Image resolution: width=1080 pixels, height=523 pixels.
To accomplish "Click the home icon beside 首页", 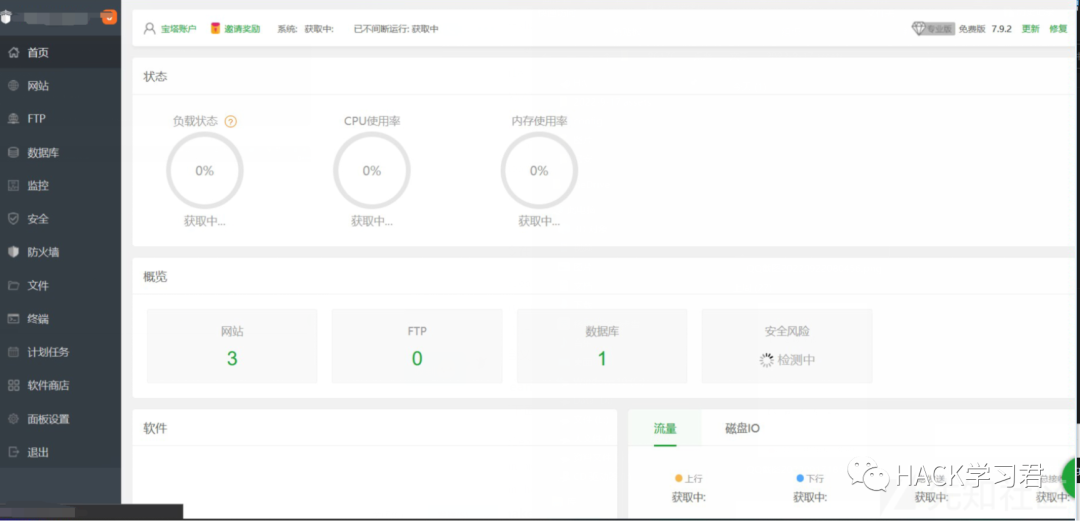I will [13, 52].
